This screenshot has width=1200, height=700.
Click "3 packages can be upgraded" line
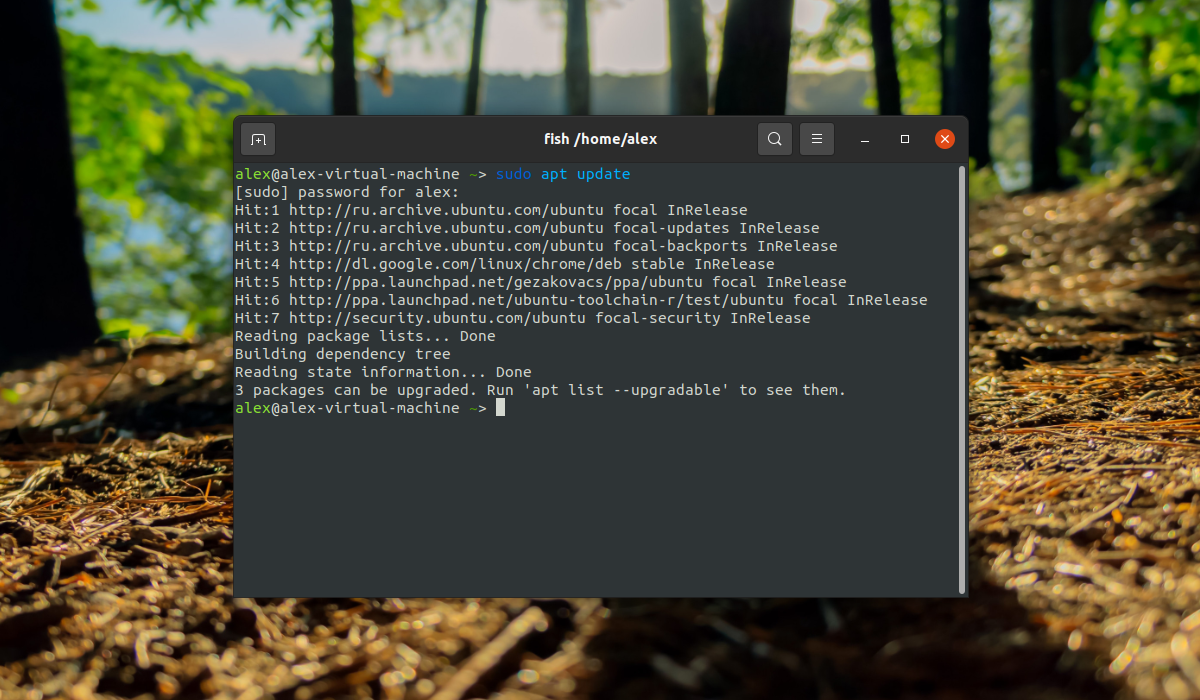click(541, 390)
